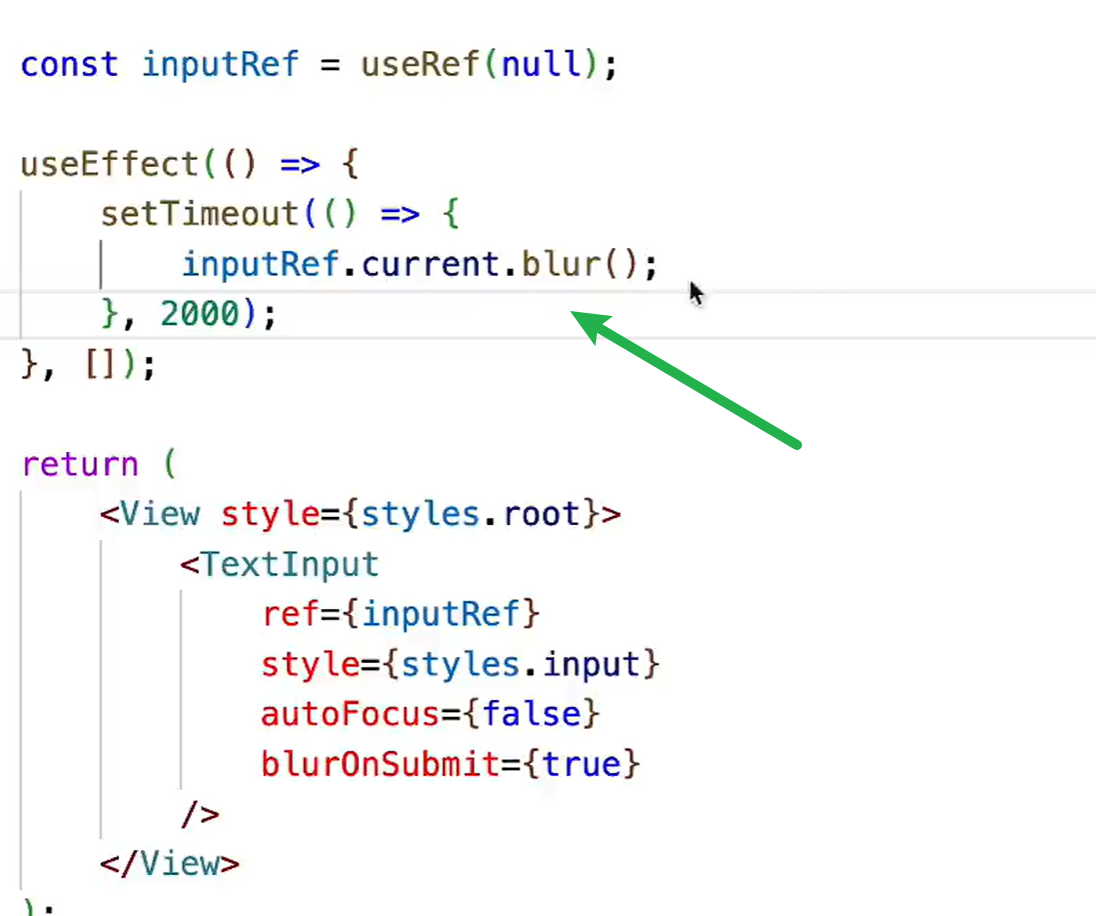The image size is (1096, 916).
Task: Click "styles.input" style value
Action: [x=521, y=664]
